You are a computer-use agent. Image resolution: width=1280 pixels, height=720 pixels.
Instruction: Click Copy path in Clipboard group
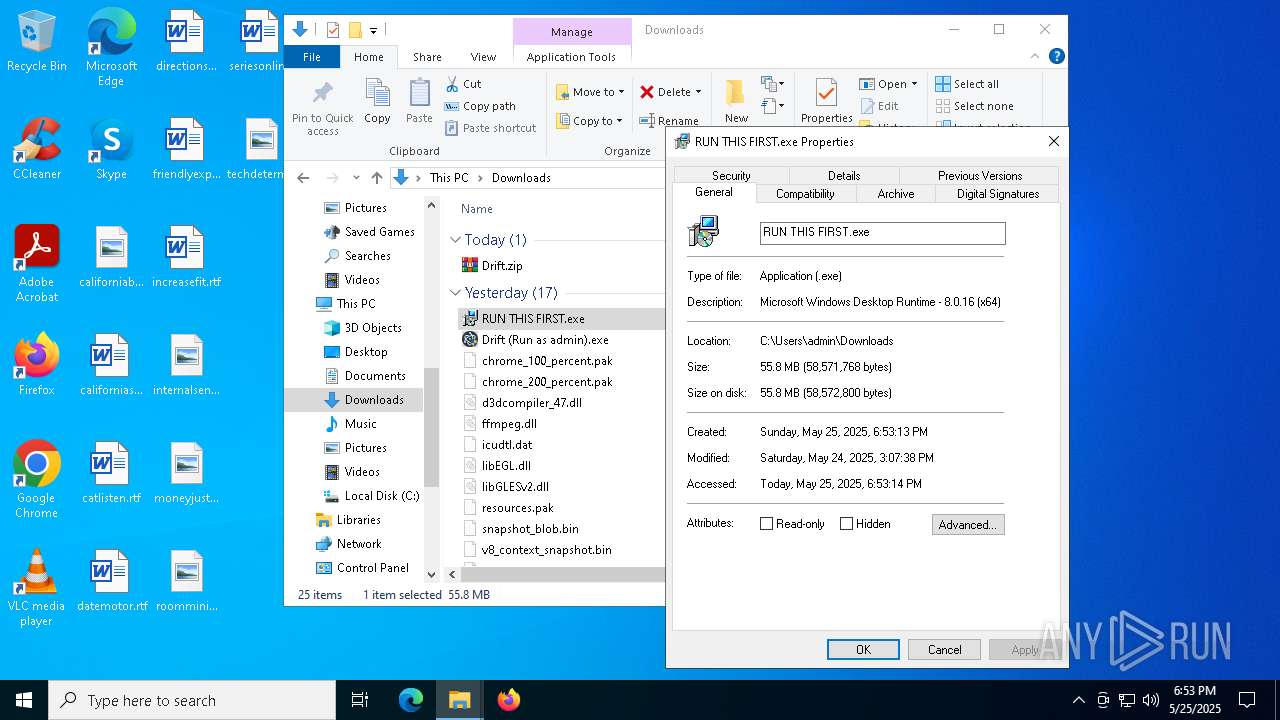tap(480, 106)
